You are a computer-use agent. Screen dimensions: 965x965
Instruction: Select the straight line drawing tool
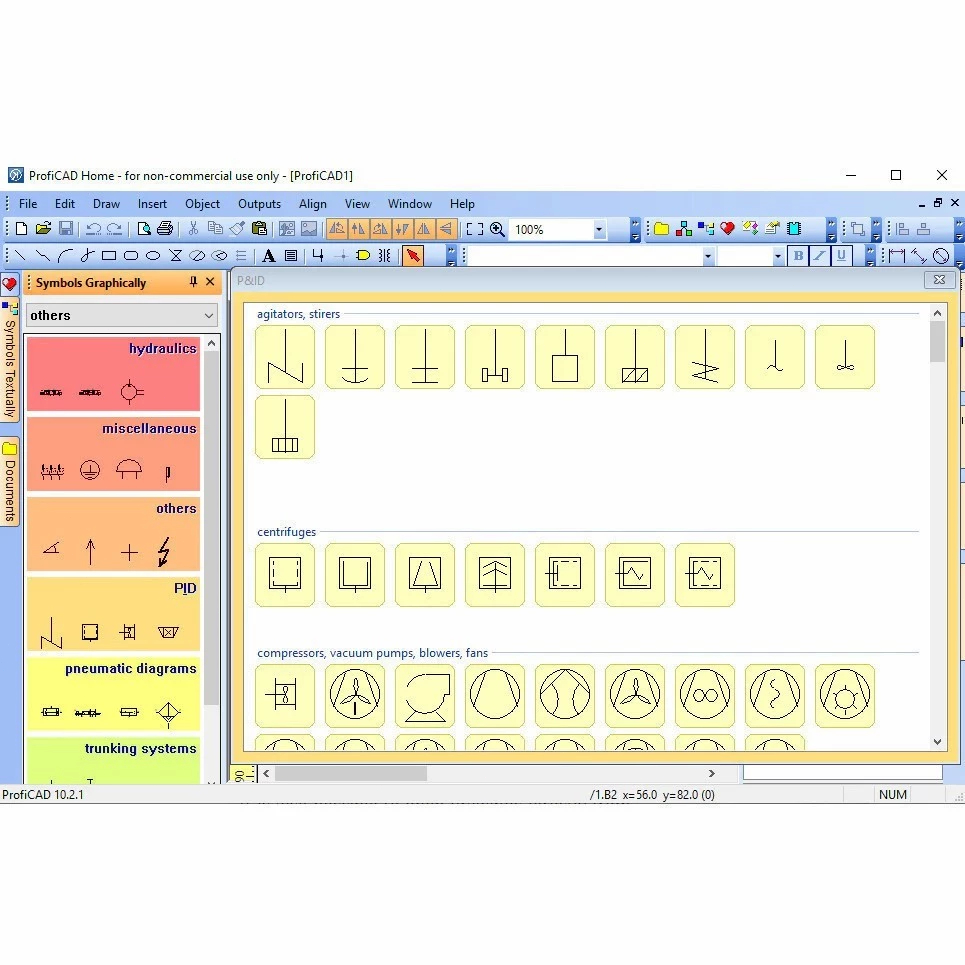(x=20, y=255)
